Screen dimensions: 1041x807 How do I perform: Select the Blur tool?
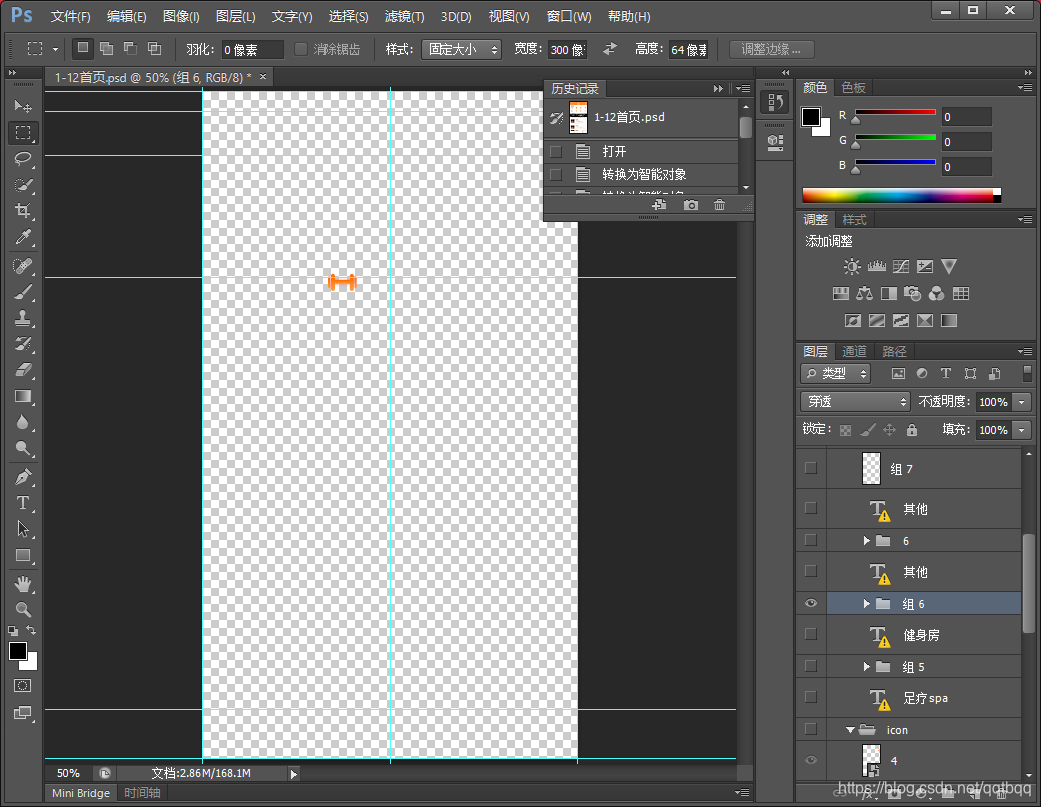tap(23, 423)
